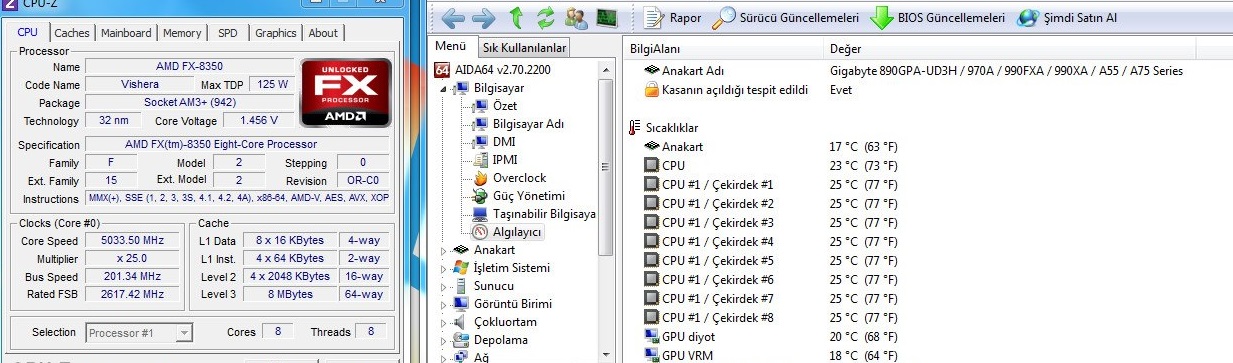Open Graphics tab in CPU-Z

point(276,33)
